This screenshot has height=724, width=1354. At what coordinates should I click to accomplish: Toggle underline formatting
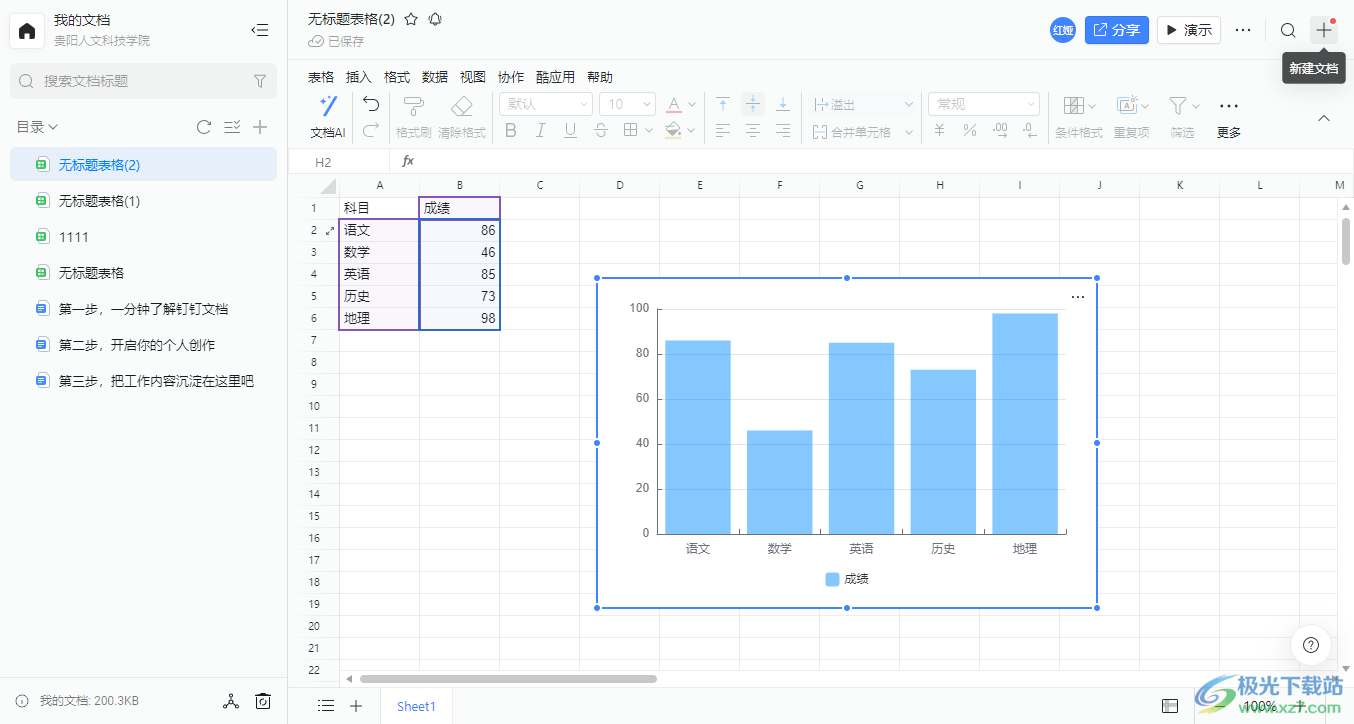(570, 130)
